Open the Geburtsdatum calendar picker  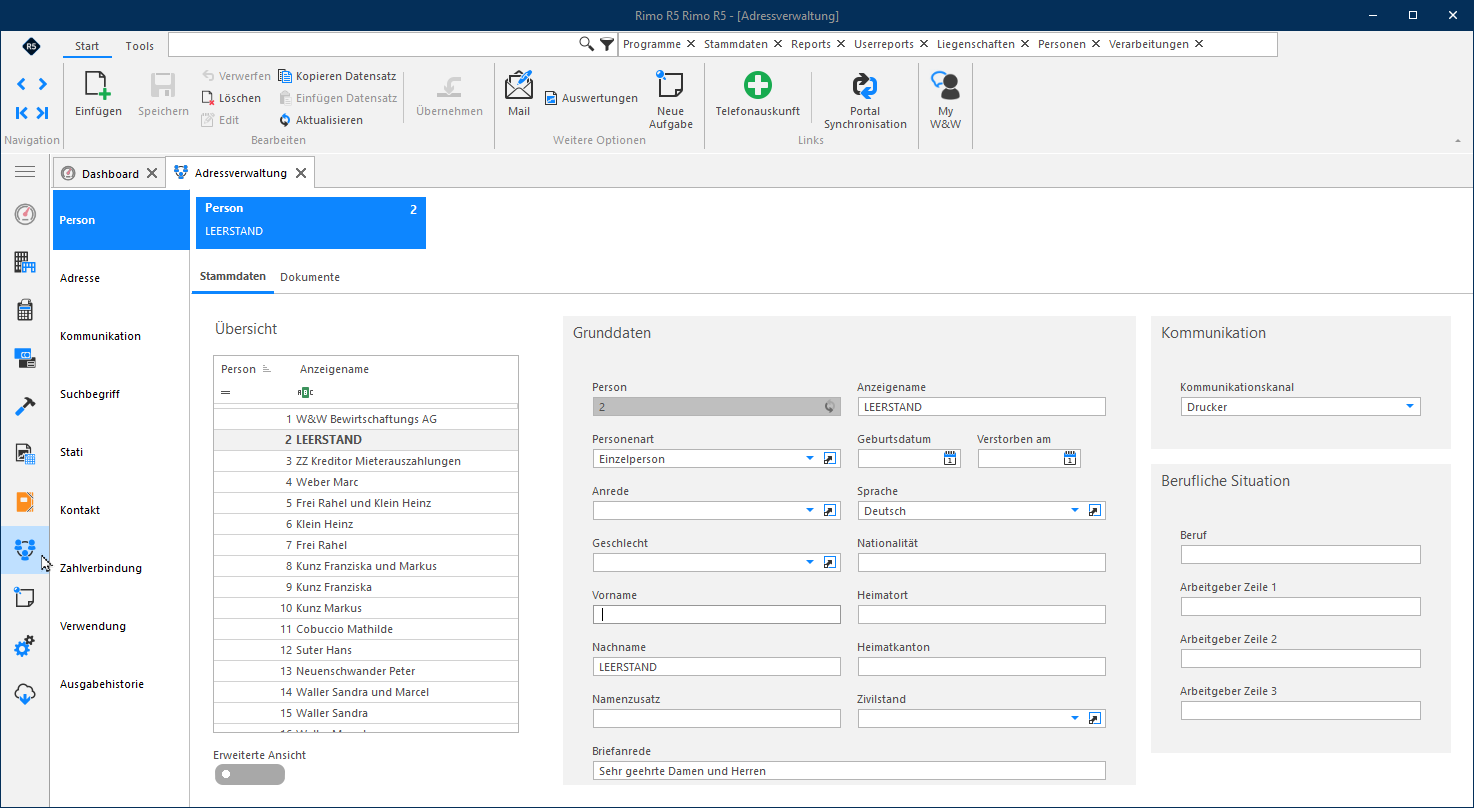pyautogui.click(x=950, y=458)
